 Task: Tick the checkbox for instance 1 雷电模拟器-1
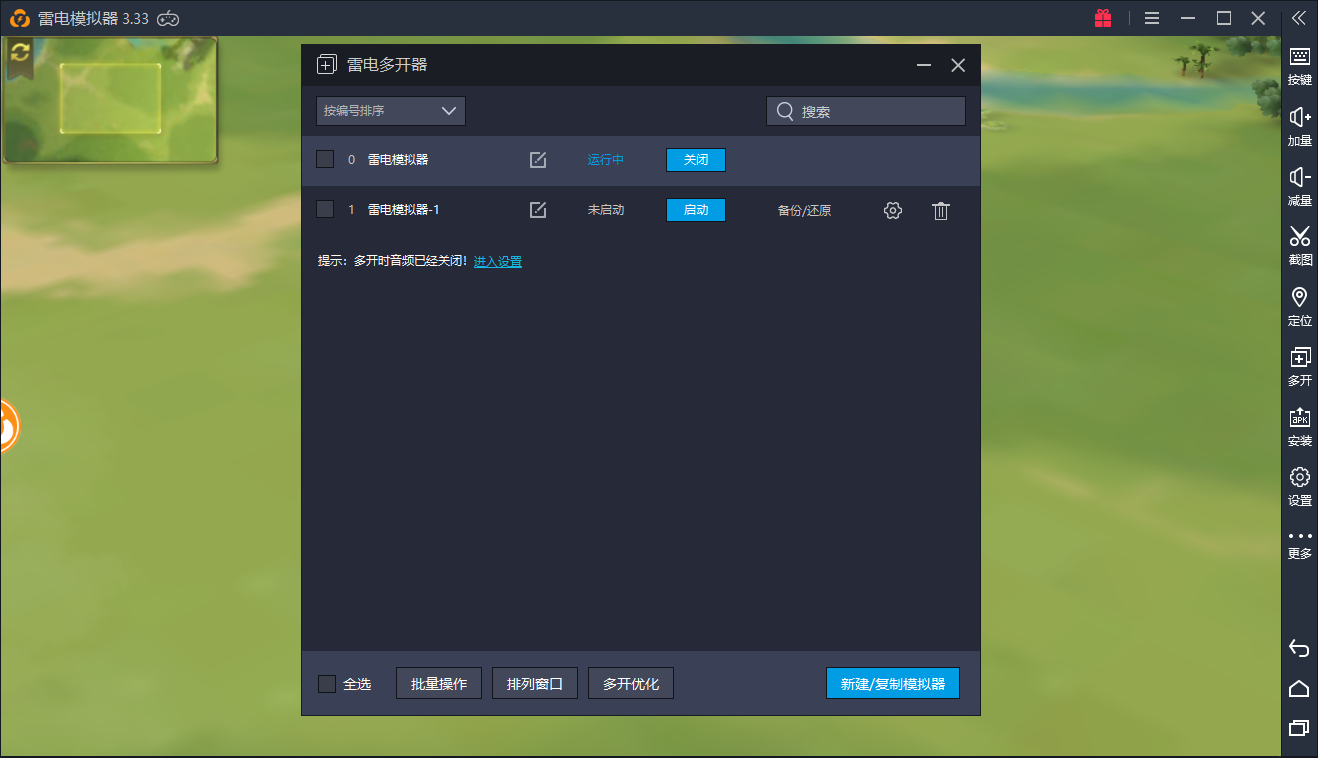tap(325, 209)
